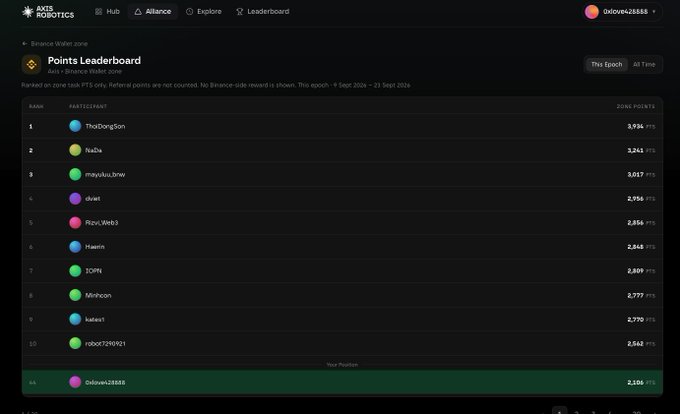Click the 2,956 PTS score

[x=641, y=199]
